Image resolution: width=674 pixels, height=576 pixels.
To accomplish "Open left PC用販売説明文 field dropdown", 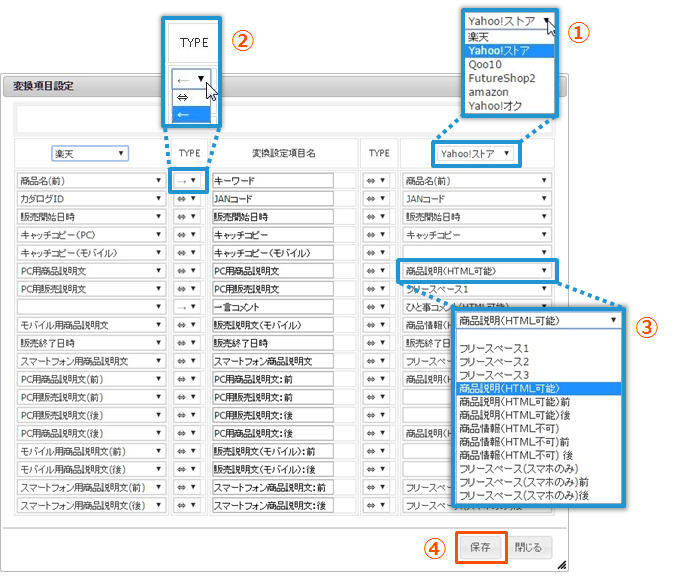I will 91,289.
